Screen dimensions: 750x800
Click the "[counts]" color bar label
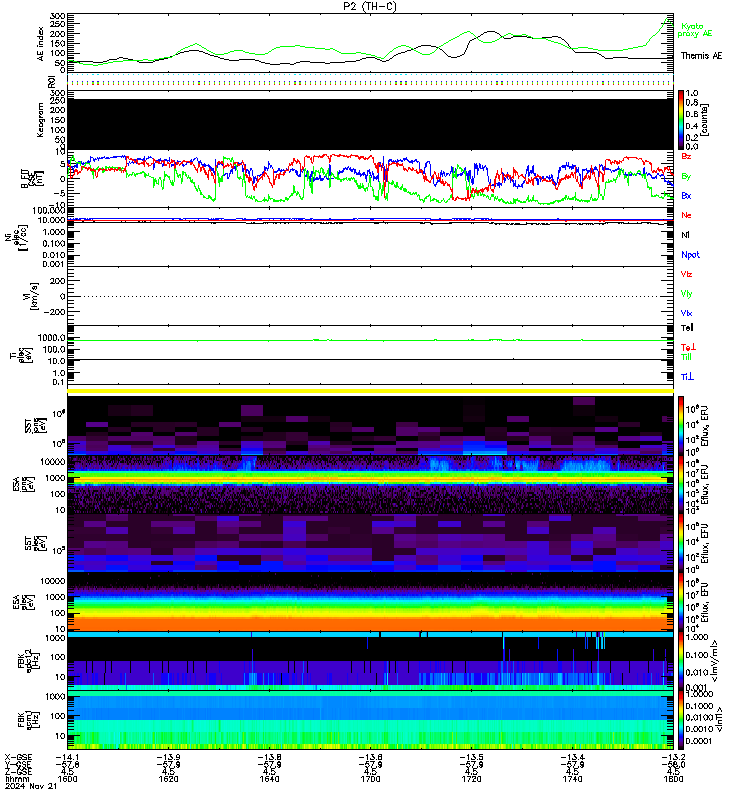[704, 120]
